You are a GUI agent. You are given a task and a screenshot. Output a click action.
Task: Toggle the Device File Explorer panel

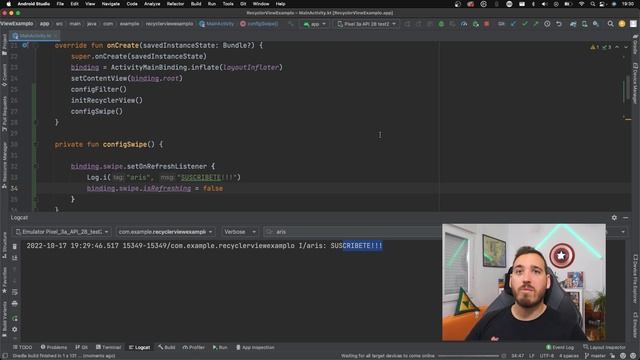point(635,279)
